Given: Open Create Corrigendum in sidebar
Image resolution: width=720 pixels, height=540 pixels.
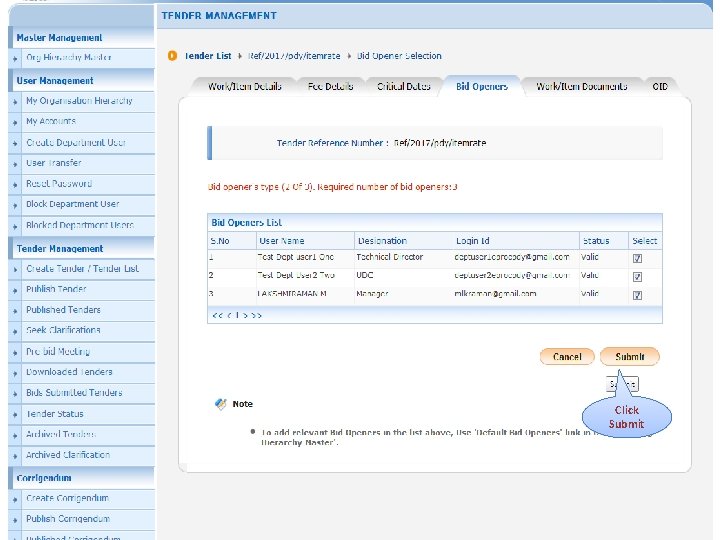Looking at the screenshot, I should coord(67,498).
